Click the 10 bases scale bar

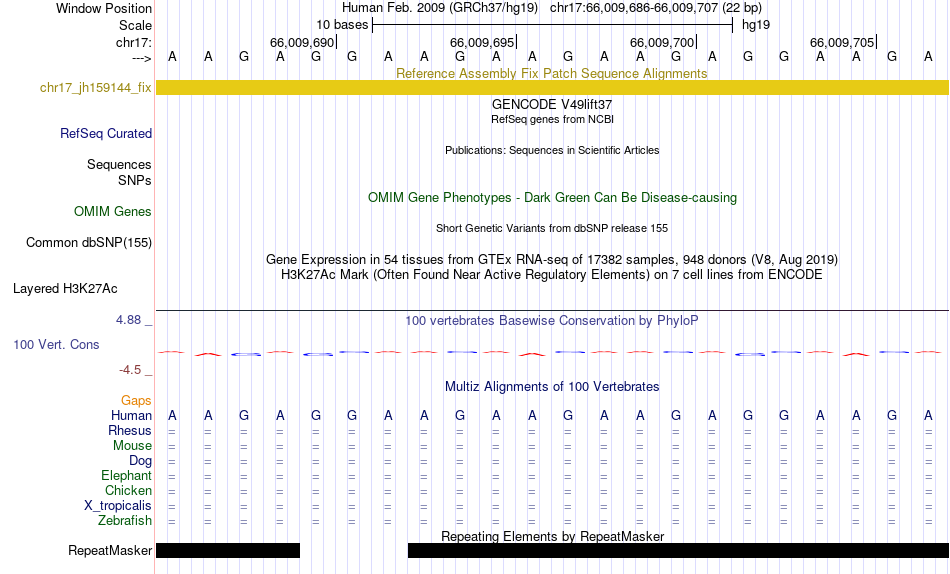click(553, 25)
